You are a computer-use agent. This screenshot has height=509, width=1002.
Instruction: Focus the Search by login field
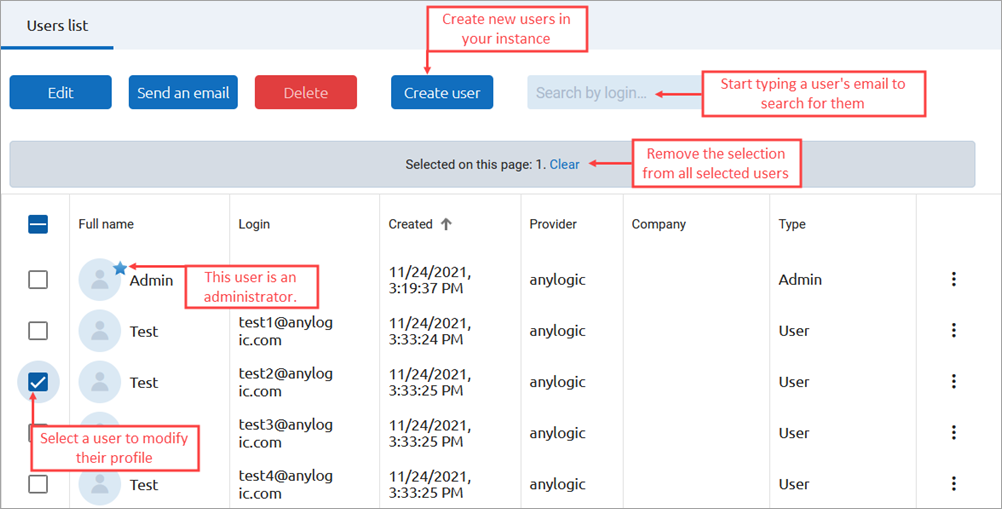click(x=614, y=93)
